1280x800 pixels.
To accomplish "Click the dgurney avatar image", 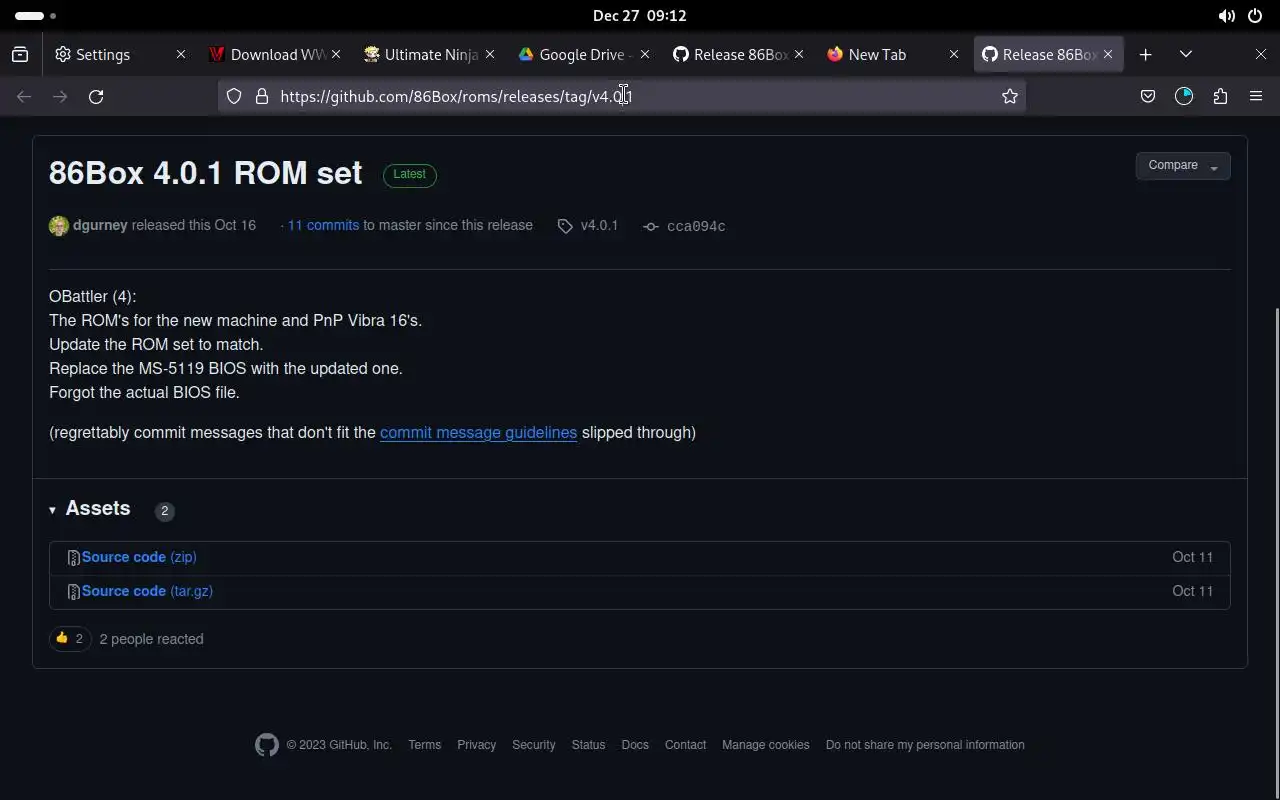I will click(59, 226).
